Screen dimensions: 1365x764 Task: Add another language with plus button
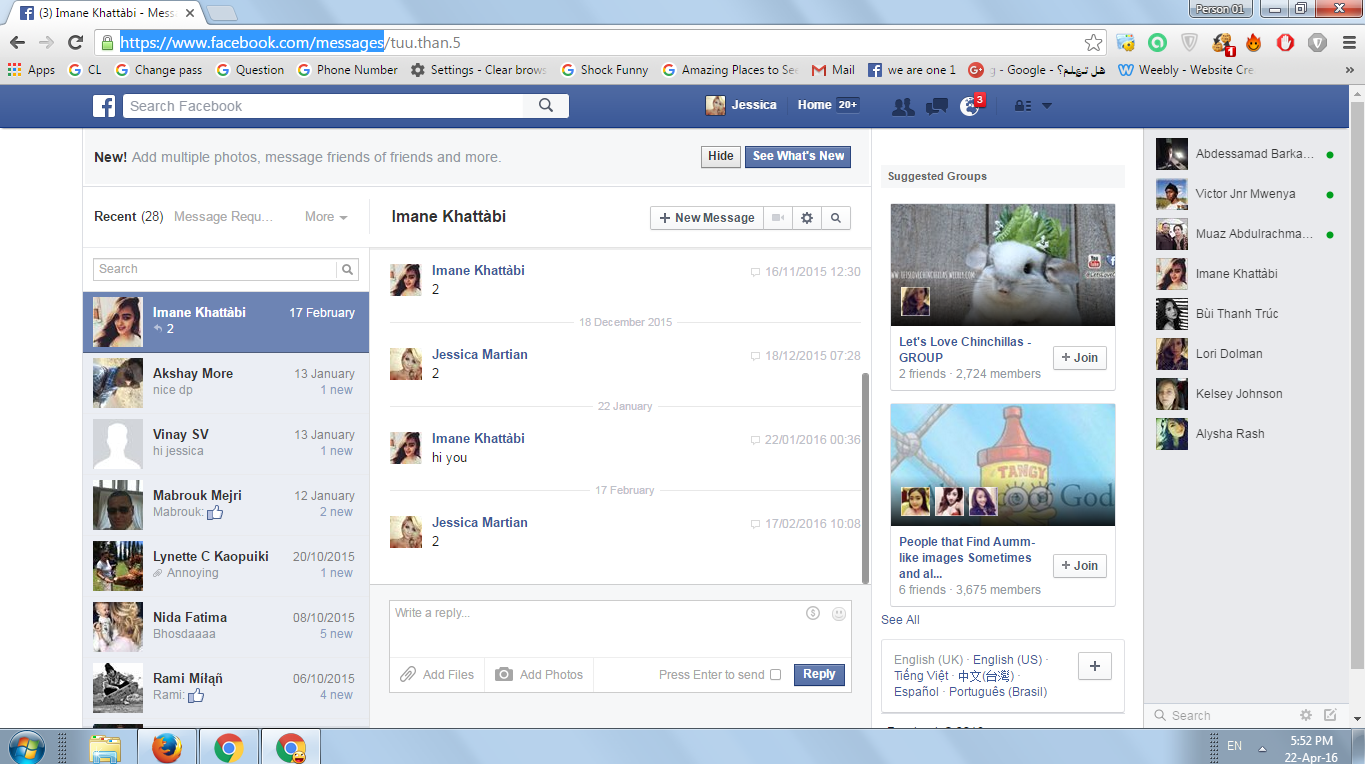pyautogui.click(x=1095, y=666)
